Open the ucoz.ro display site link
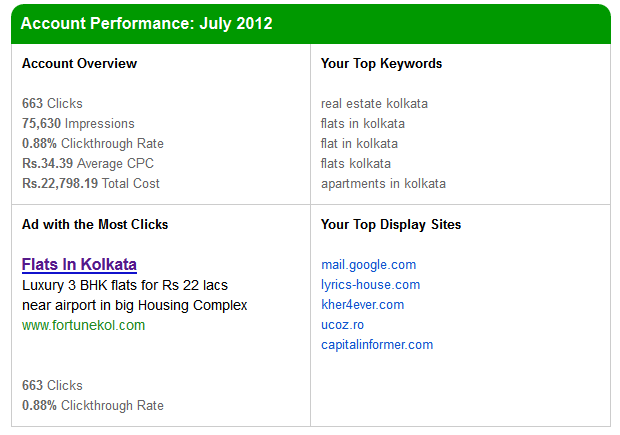This screenshot has width=620, height=435. click(x=342, y=325)
